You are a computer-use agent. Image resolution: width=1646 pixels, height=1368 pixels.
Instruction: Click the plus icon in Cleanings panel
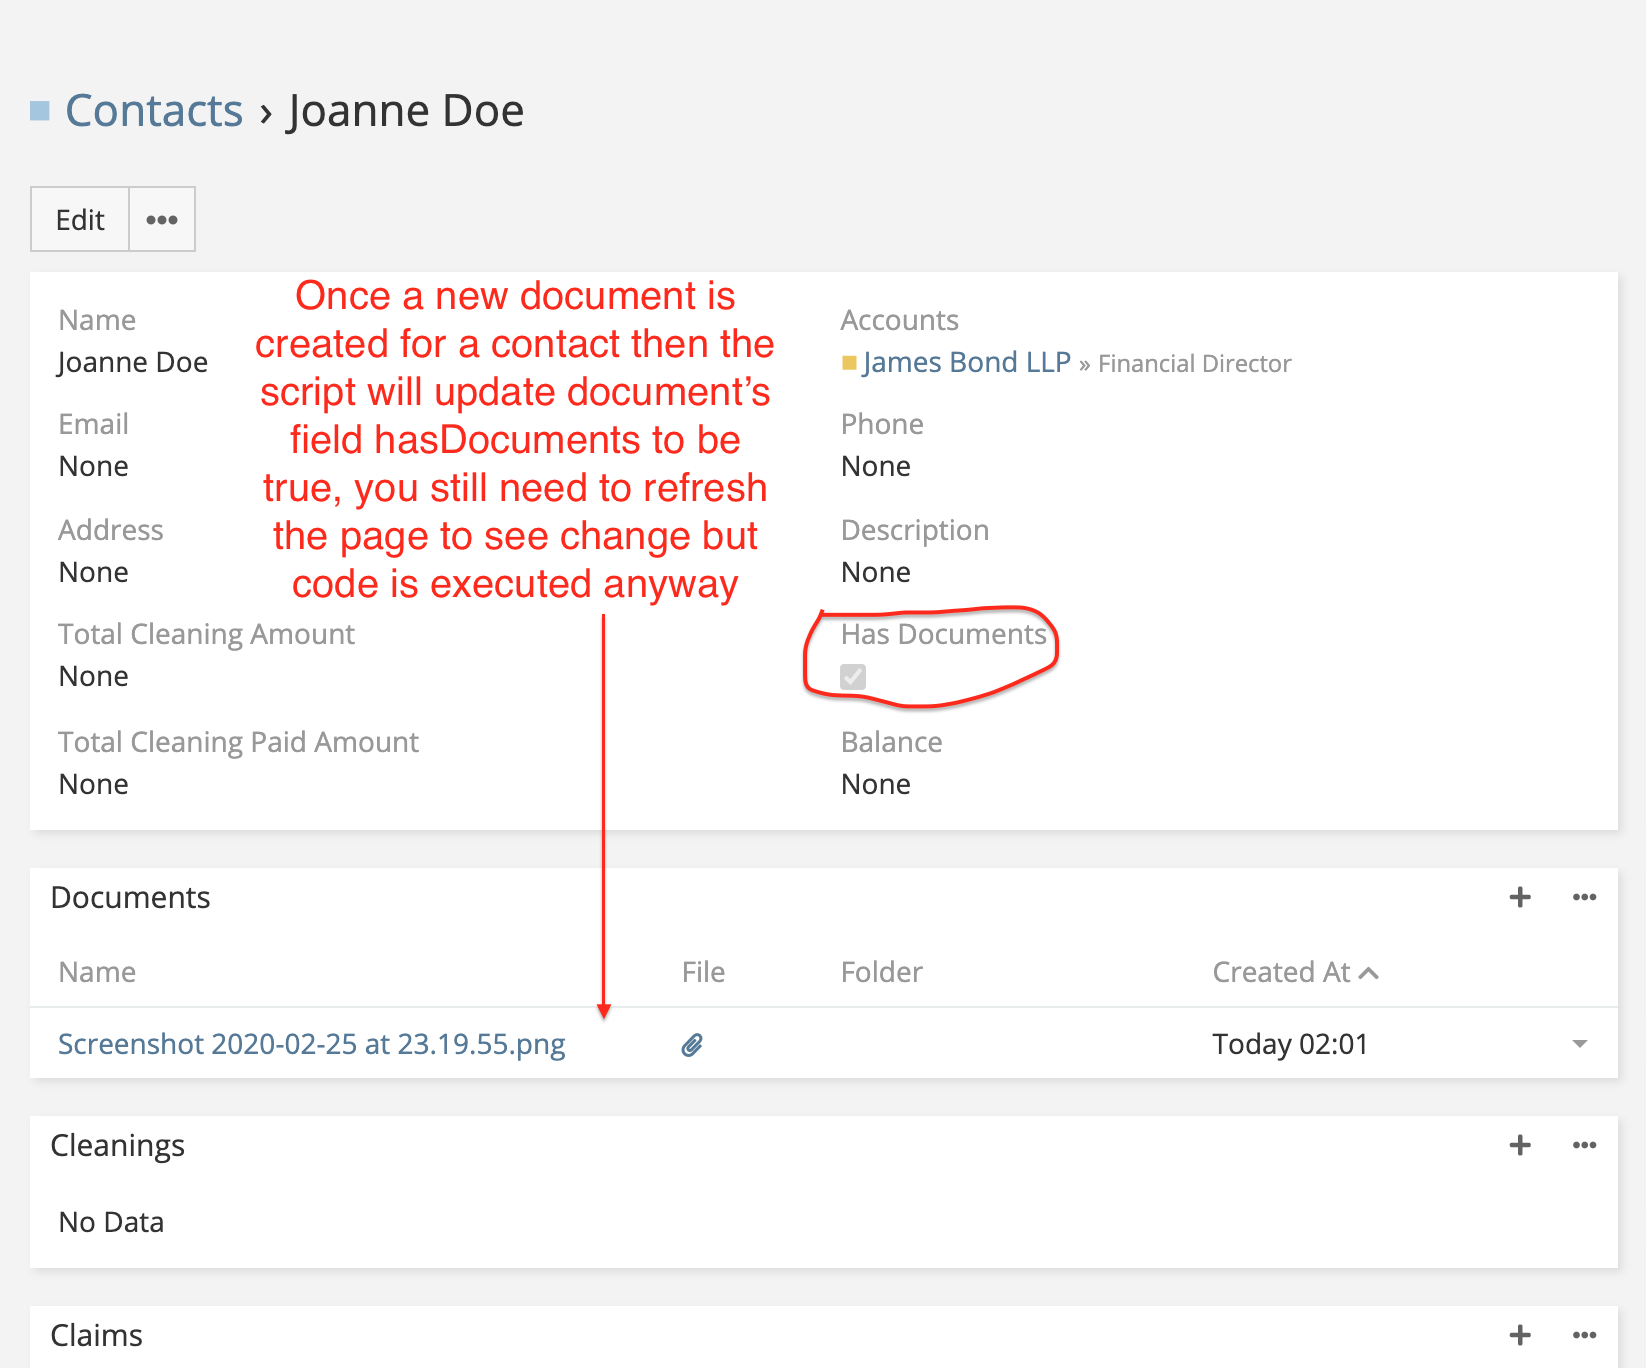(x=1519, y=1145)
